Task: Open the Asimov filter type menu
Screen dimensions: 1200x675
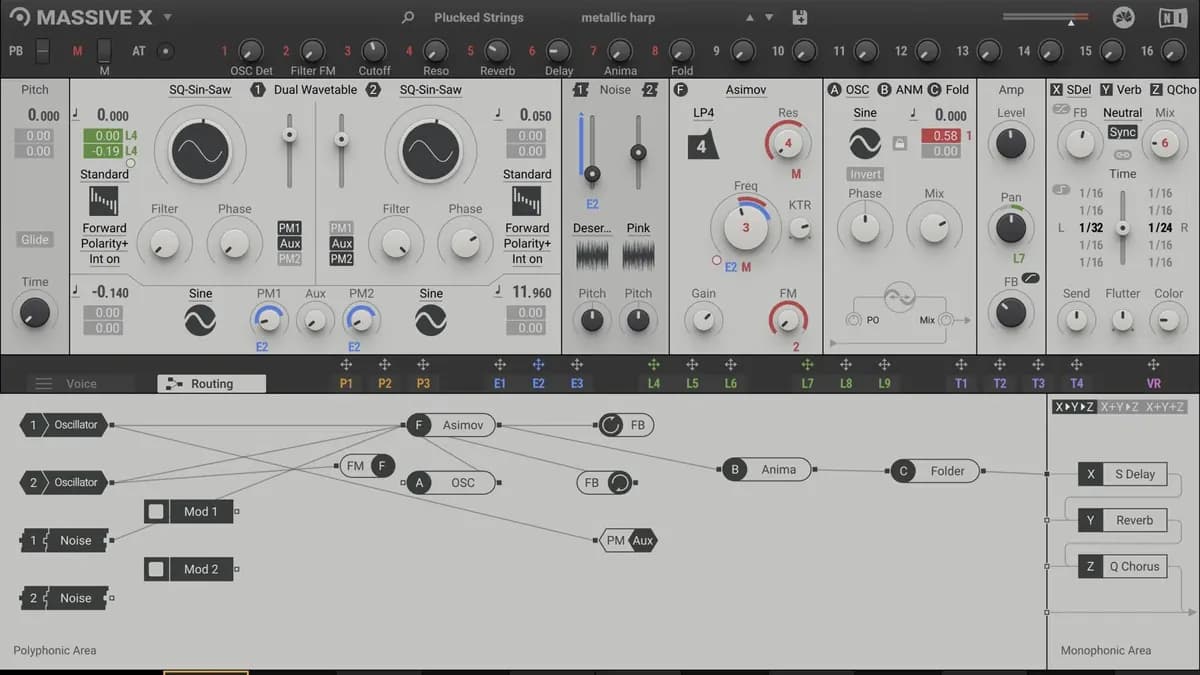Action: click(746, 89)
